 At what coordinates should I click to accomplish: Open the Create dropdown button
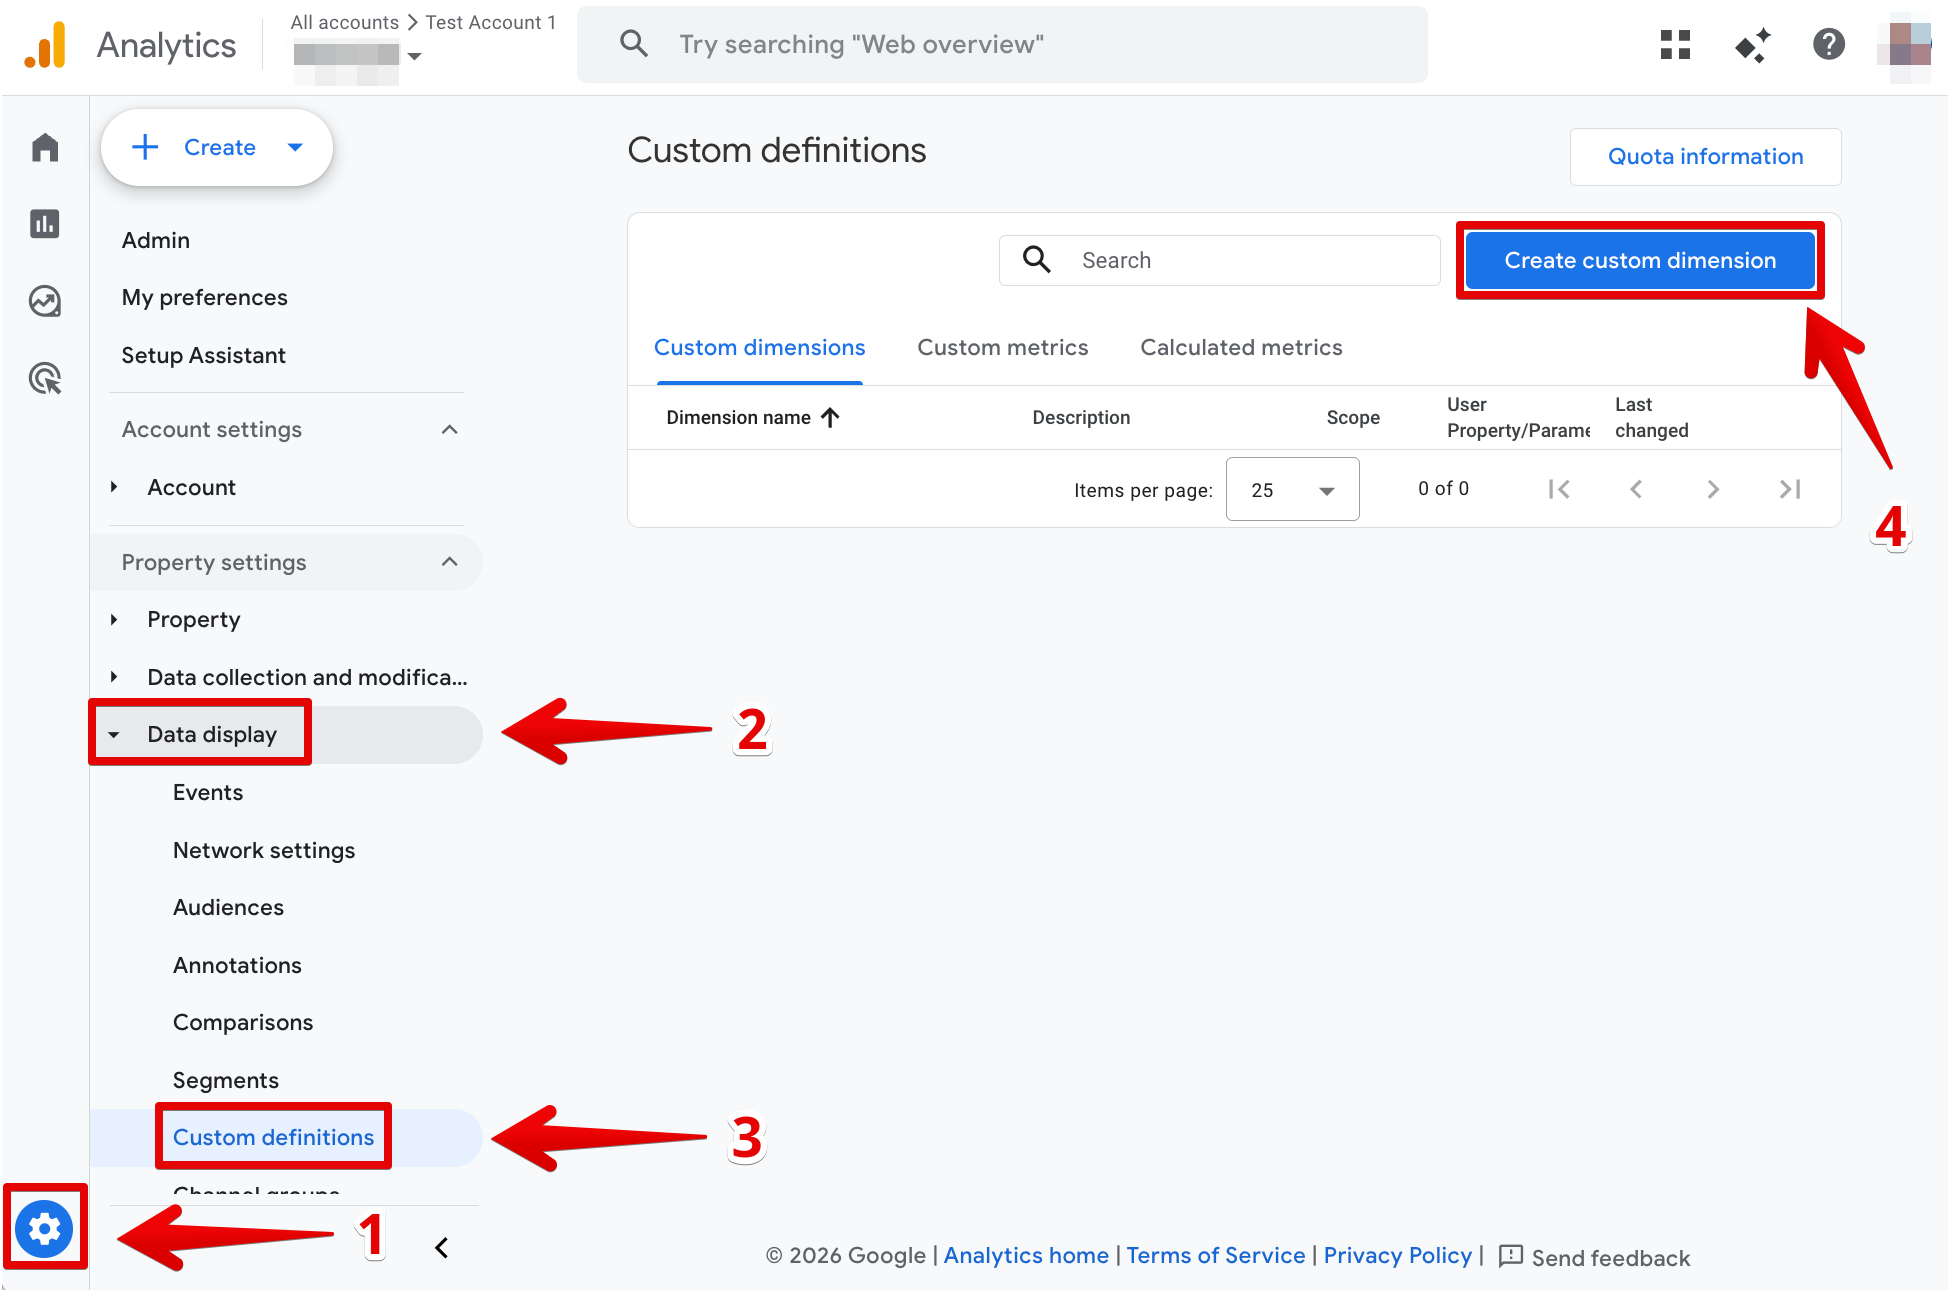click(217, 148)
